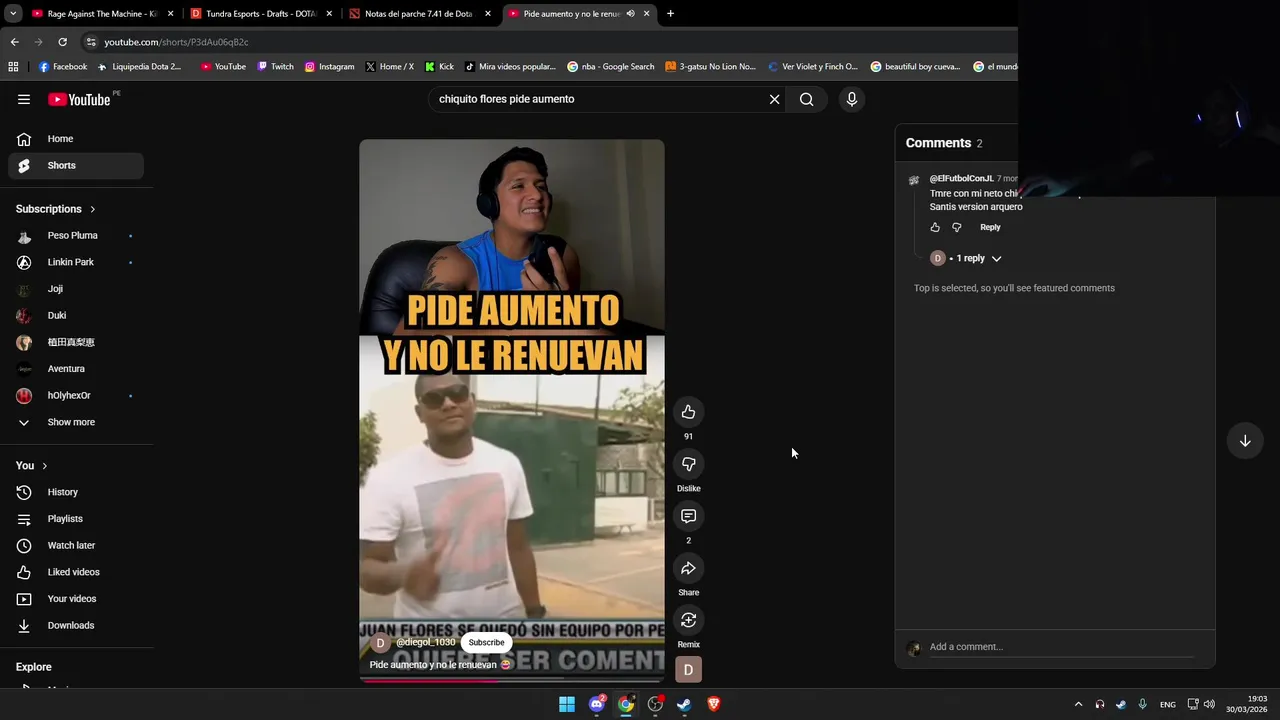Image resolution: width=1280 pixels, height=720 pixels.
Task: Clear the search box with the X icon
Action: (x=774, y=99)
